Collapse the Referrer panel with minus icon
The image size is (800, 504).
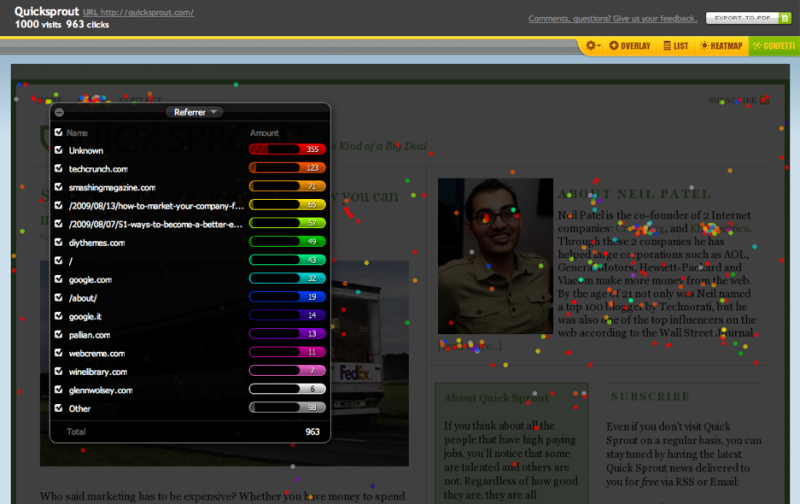point(59,112)
